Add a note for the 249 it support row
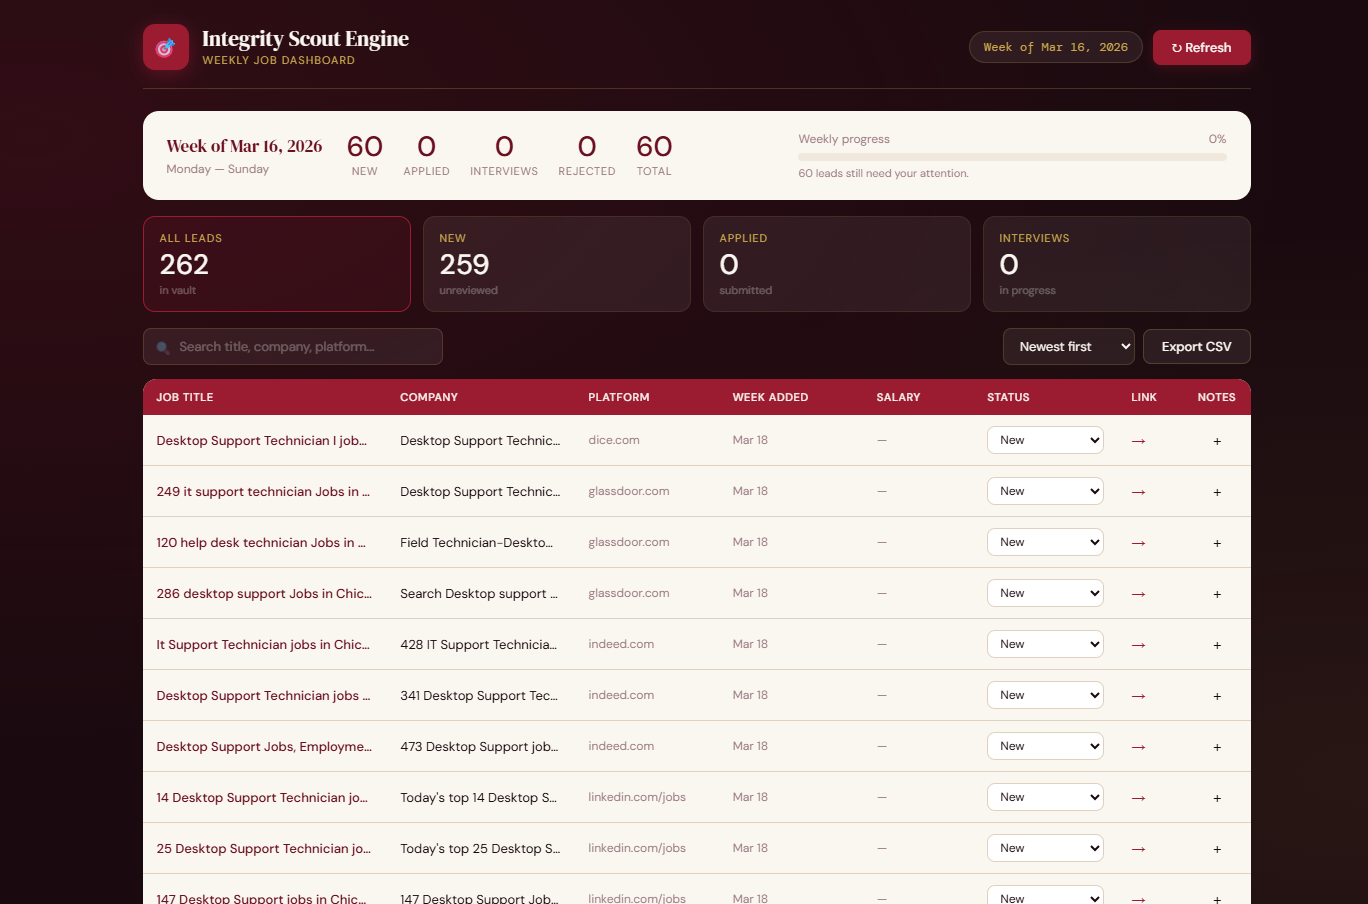 (x=1217, y=492)
